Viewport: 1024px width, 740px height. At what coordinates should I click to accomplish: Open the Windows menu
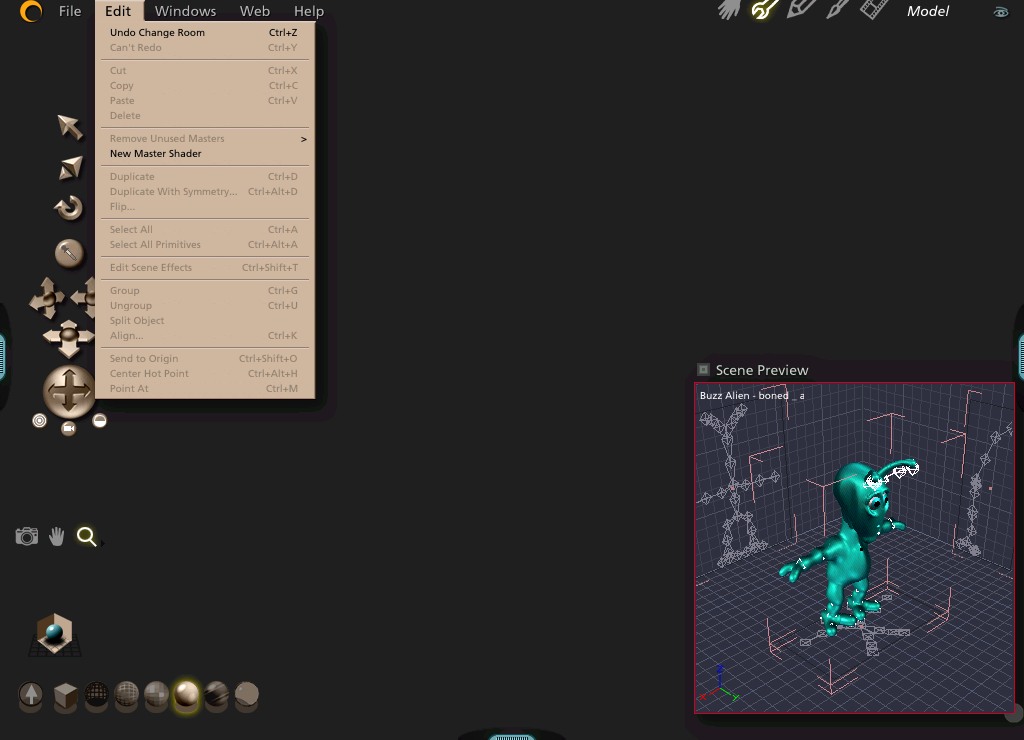click(185, 11)
